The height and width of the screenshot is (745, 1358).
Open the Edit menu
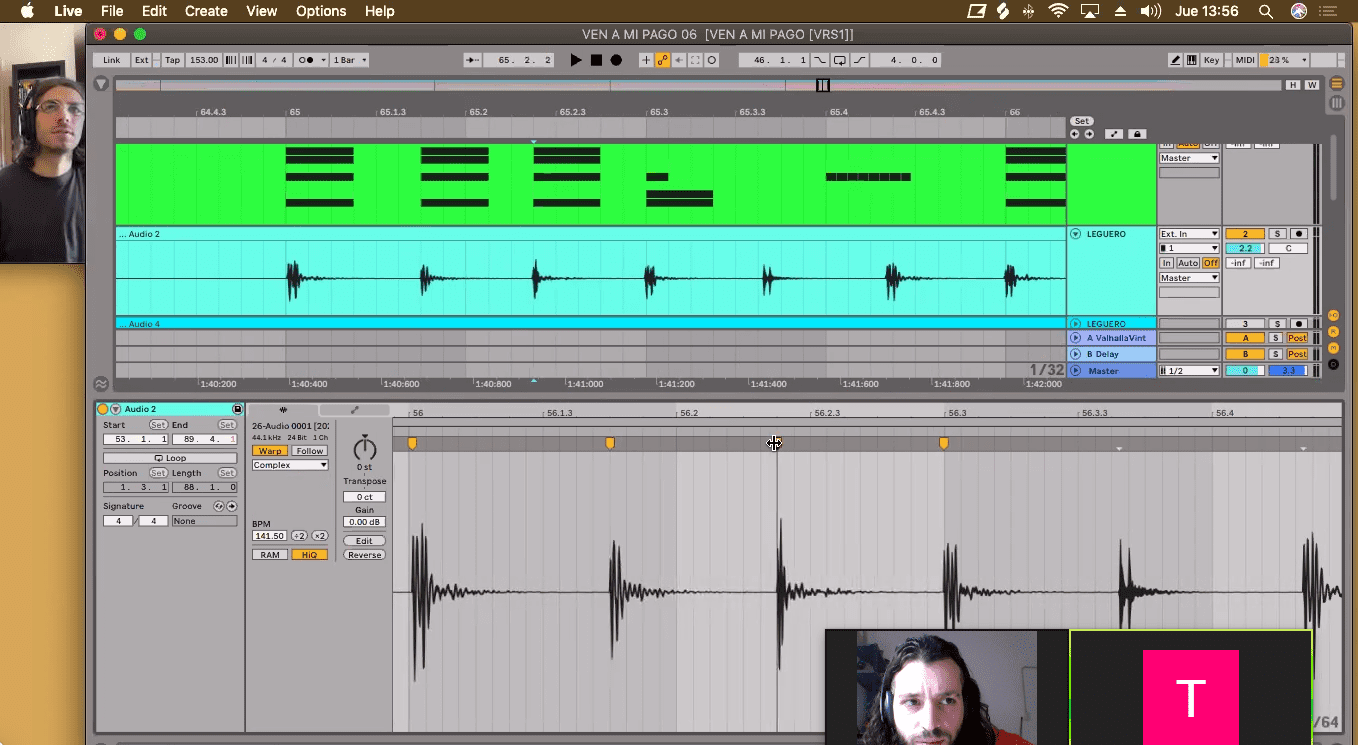(x=154, y=11)
